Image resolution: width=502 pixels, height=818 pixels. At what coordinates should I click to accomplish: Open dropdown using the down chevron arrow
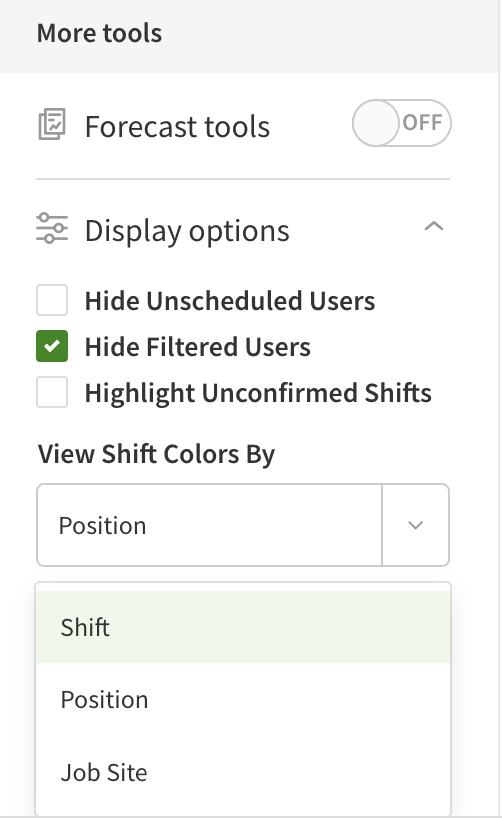(415, 525)
